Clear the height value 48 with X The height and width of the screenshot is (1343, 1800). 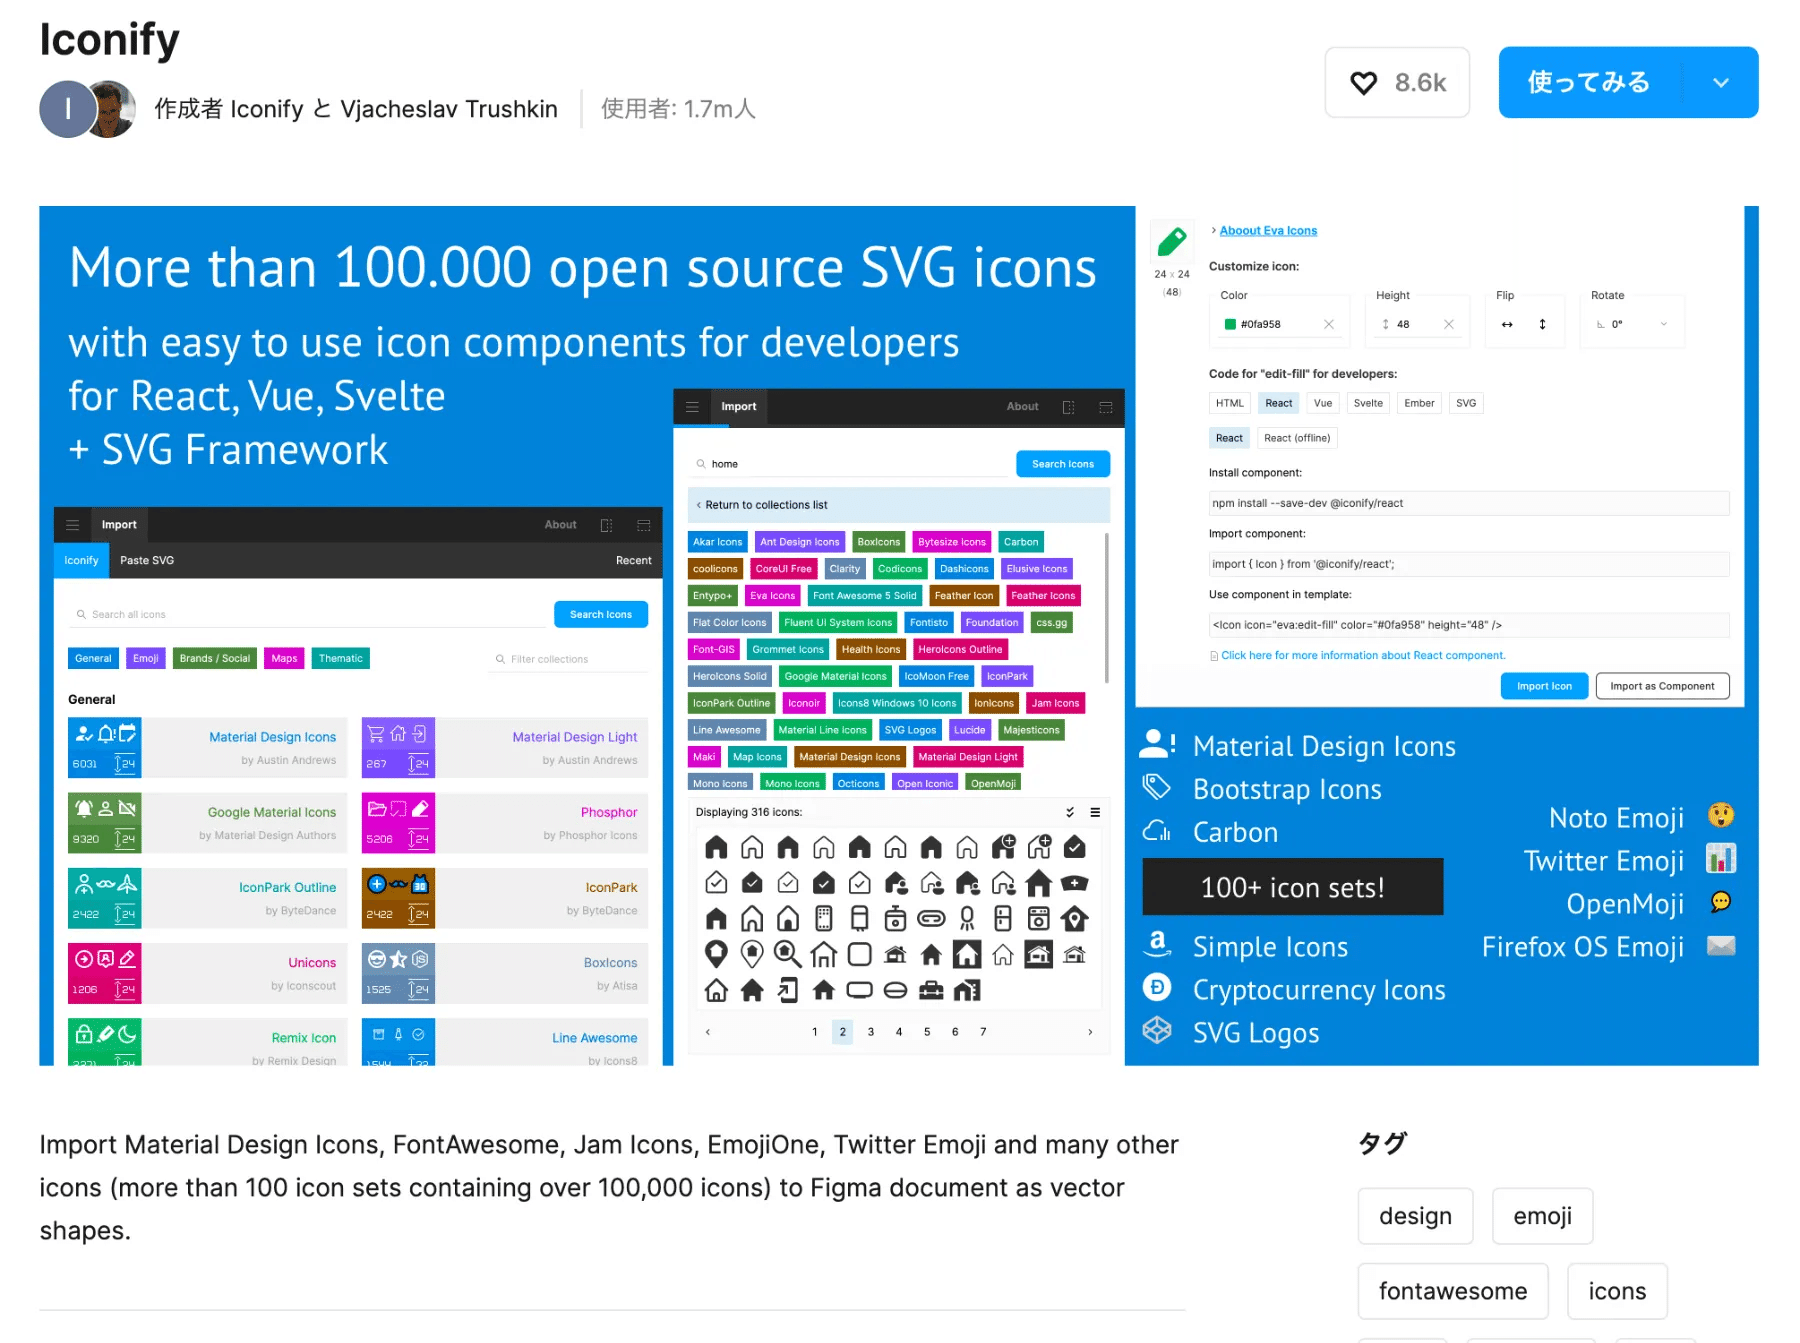(1449, 324)
